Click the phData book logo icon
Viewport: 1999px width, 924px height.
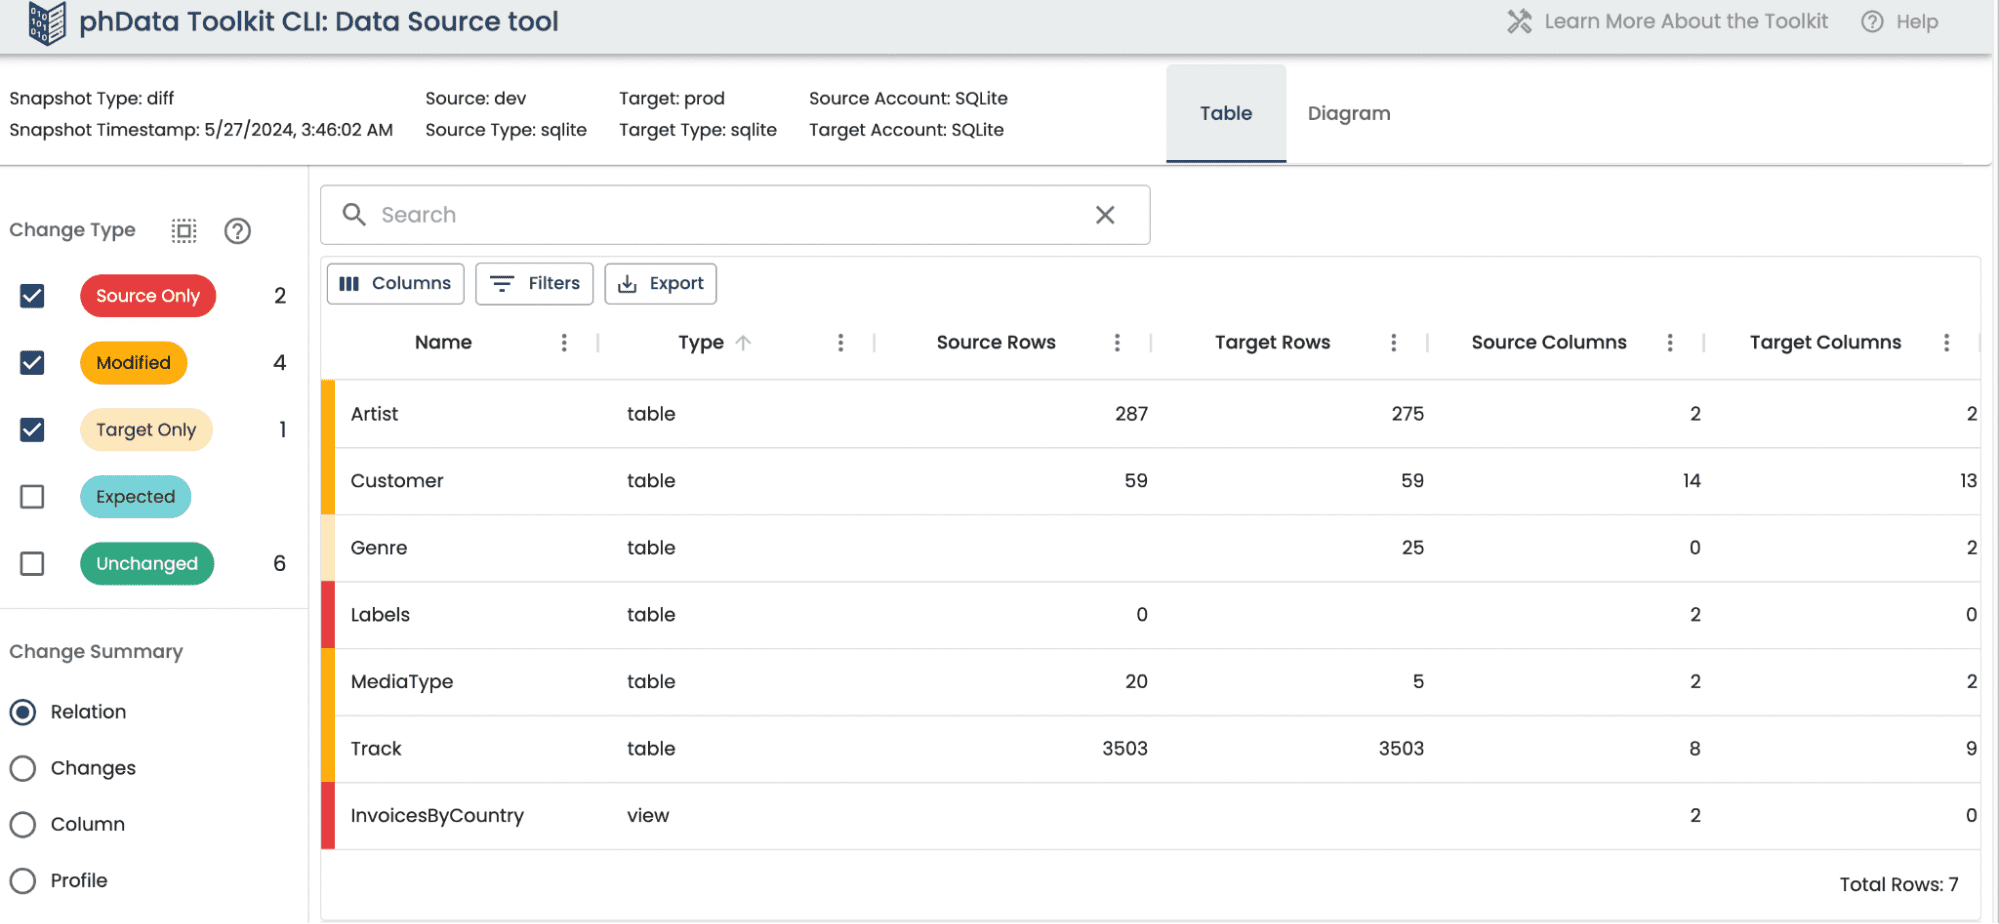46,23
